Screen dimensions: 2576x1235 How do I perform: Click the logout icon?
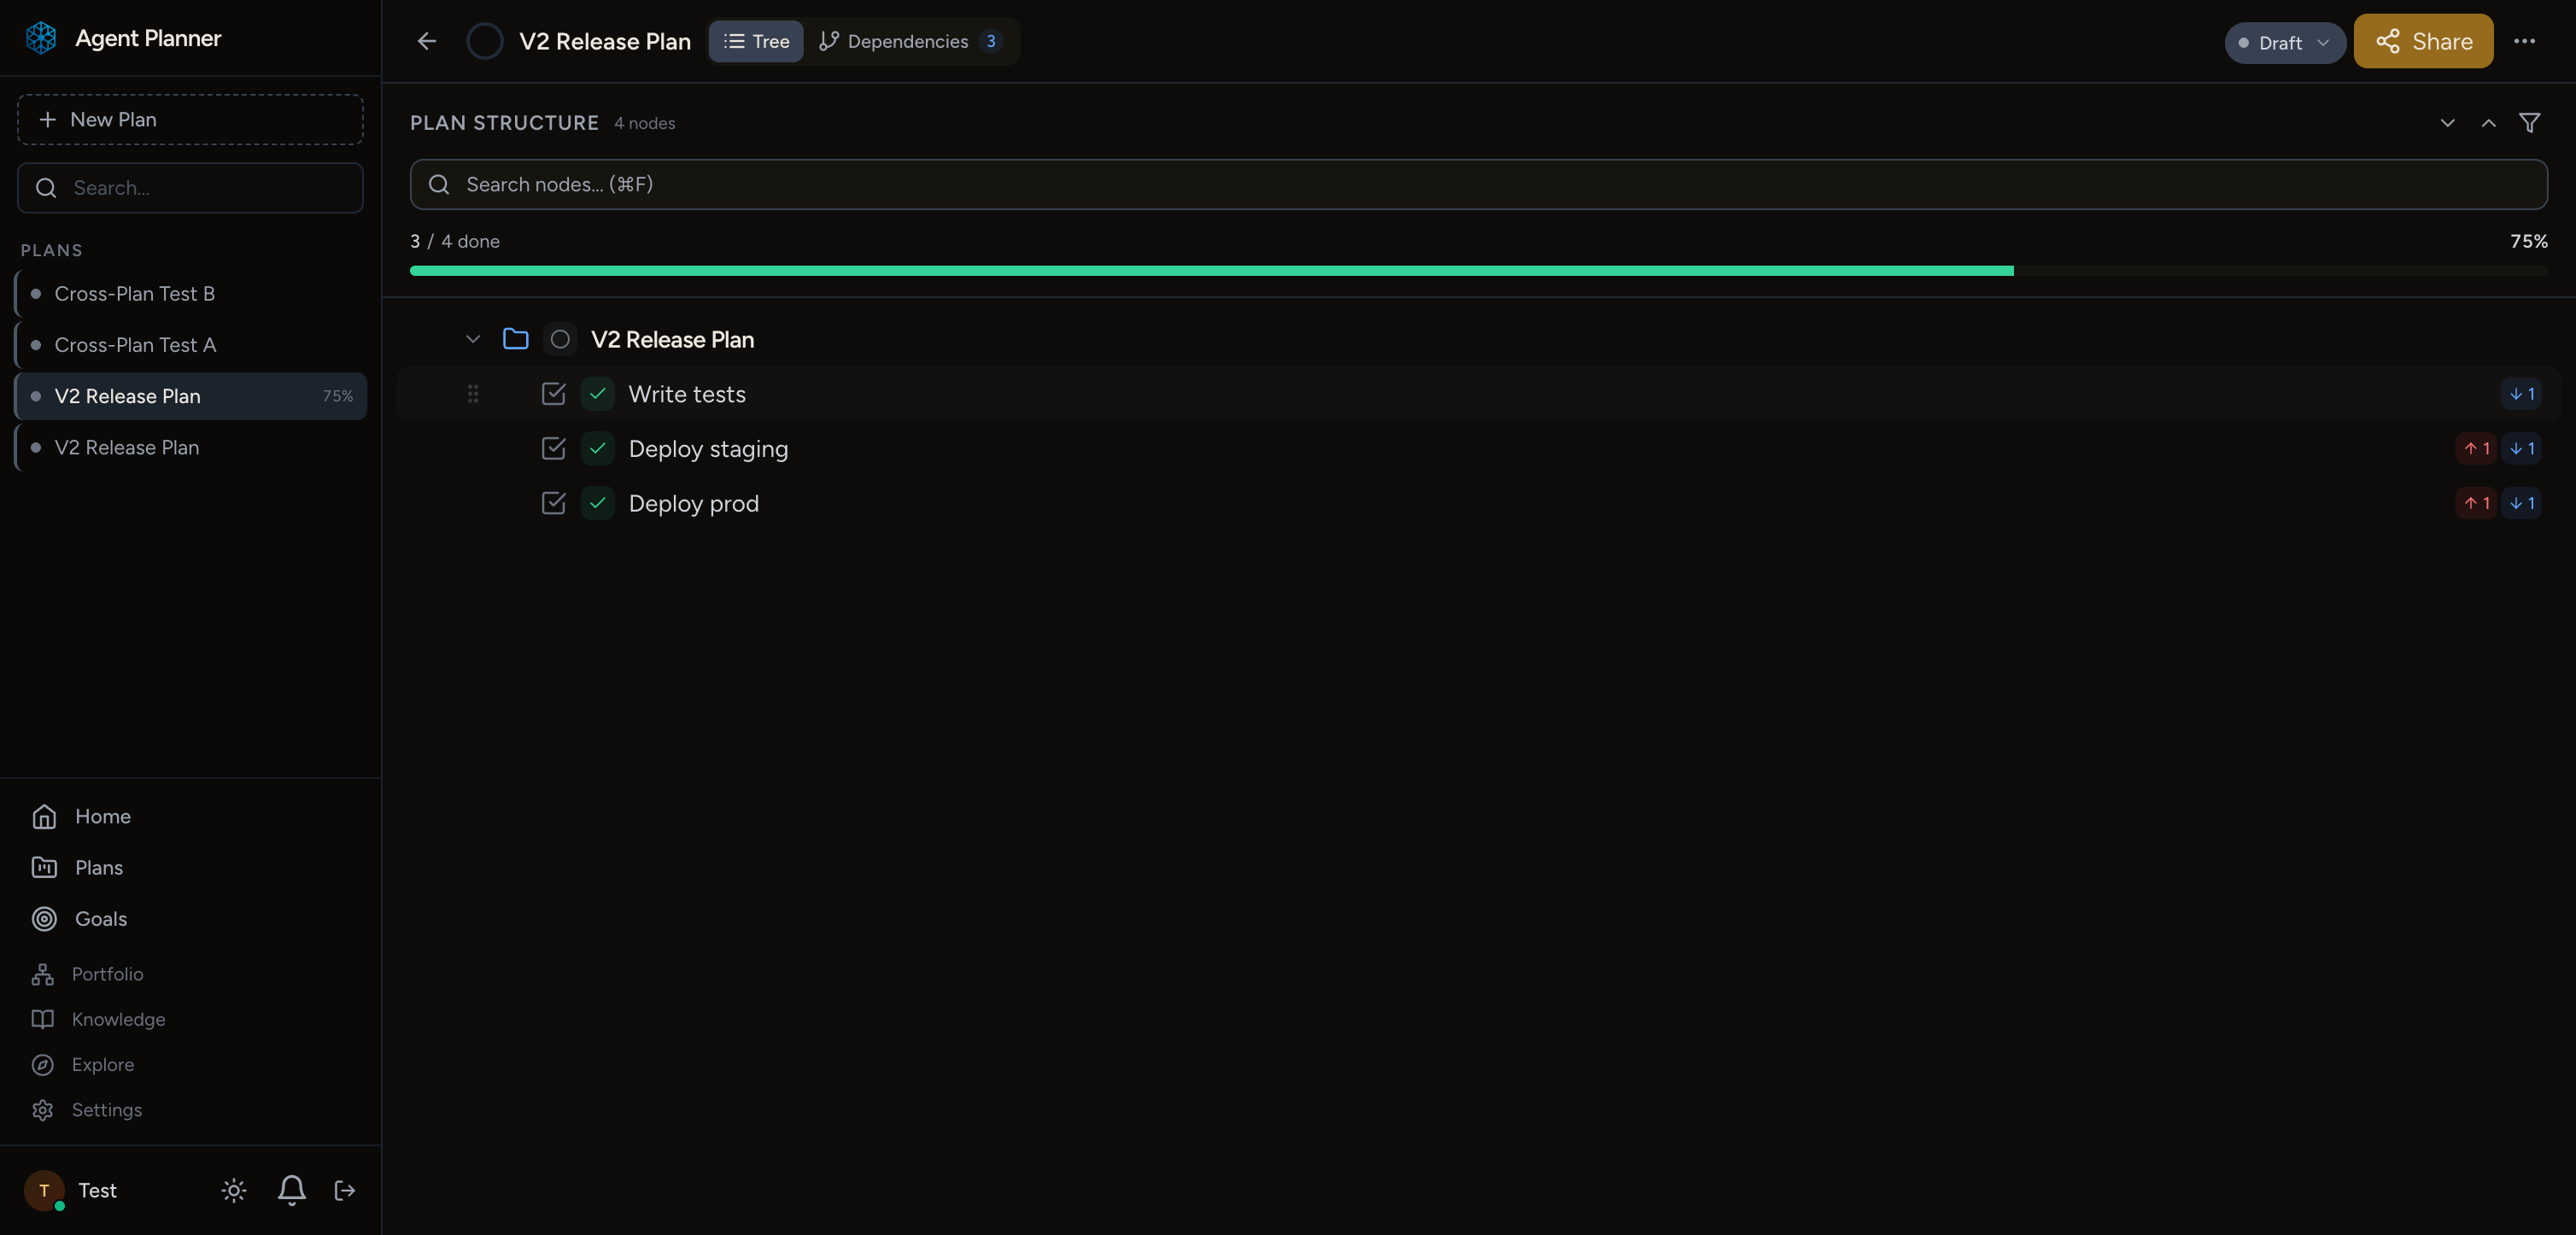[x=345, y=1190]
